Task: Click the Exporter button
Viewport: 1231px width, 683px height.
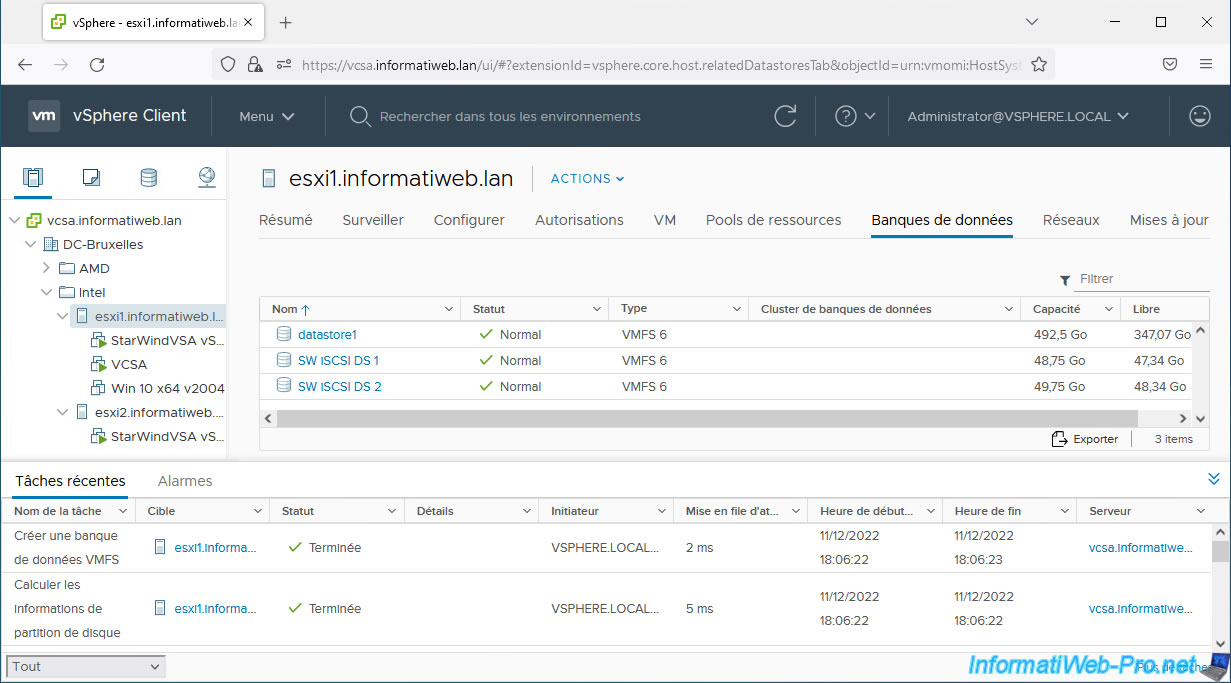Action: (x=1085, y=439)
